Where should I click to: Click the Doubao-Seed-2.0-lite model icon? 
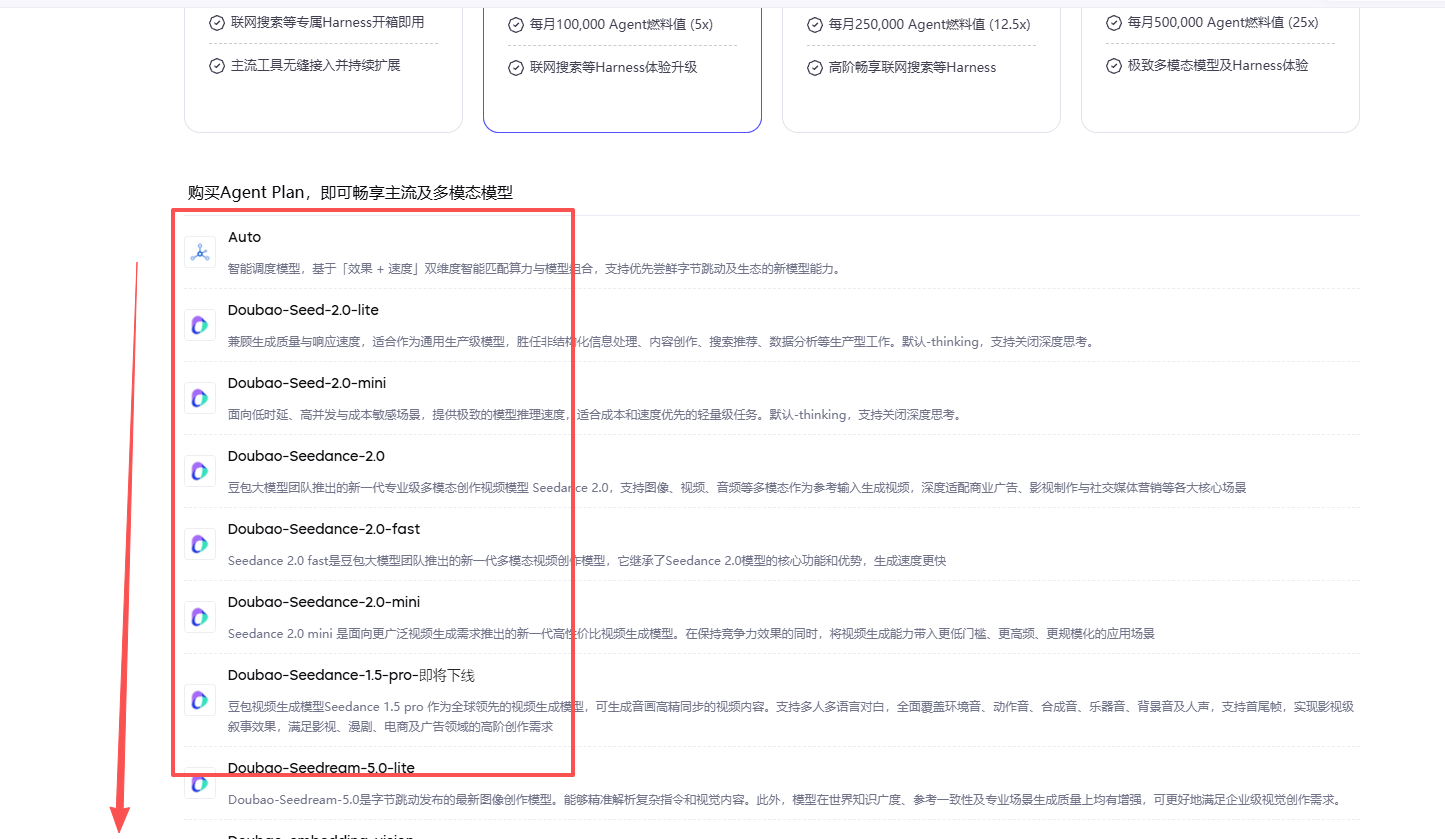click(200, 325)
